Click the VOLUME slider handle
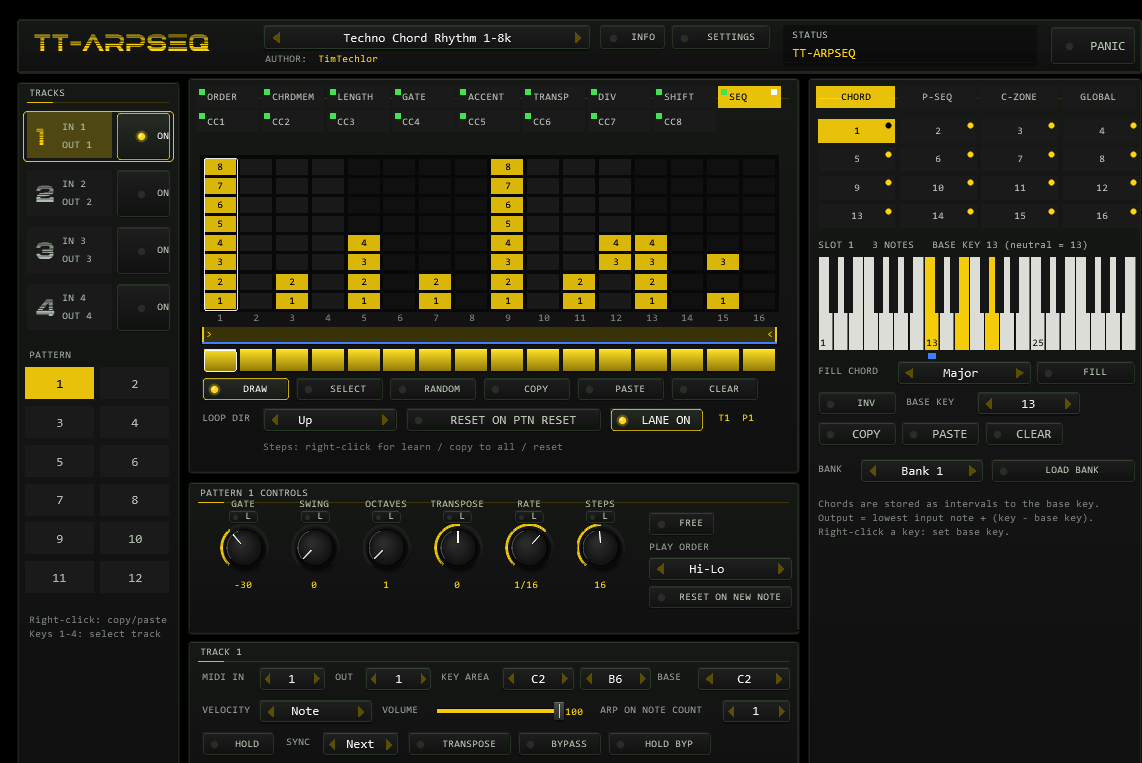Screen dimensions: 1142x763 coord(559,711)
